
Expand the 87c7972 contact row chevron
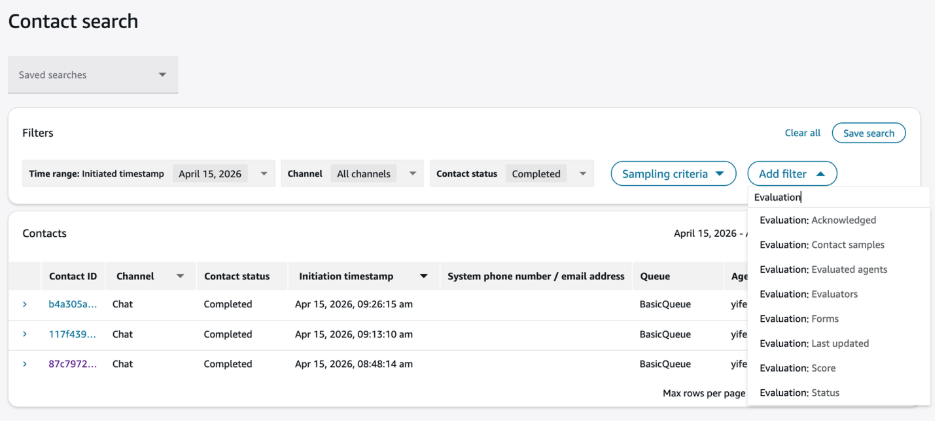25,364
